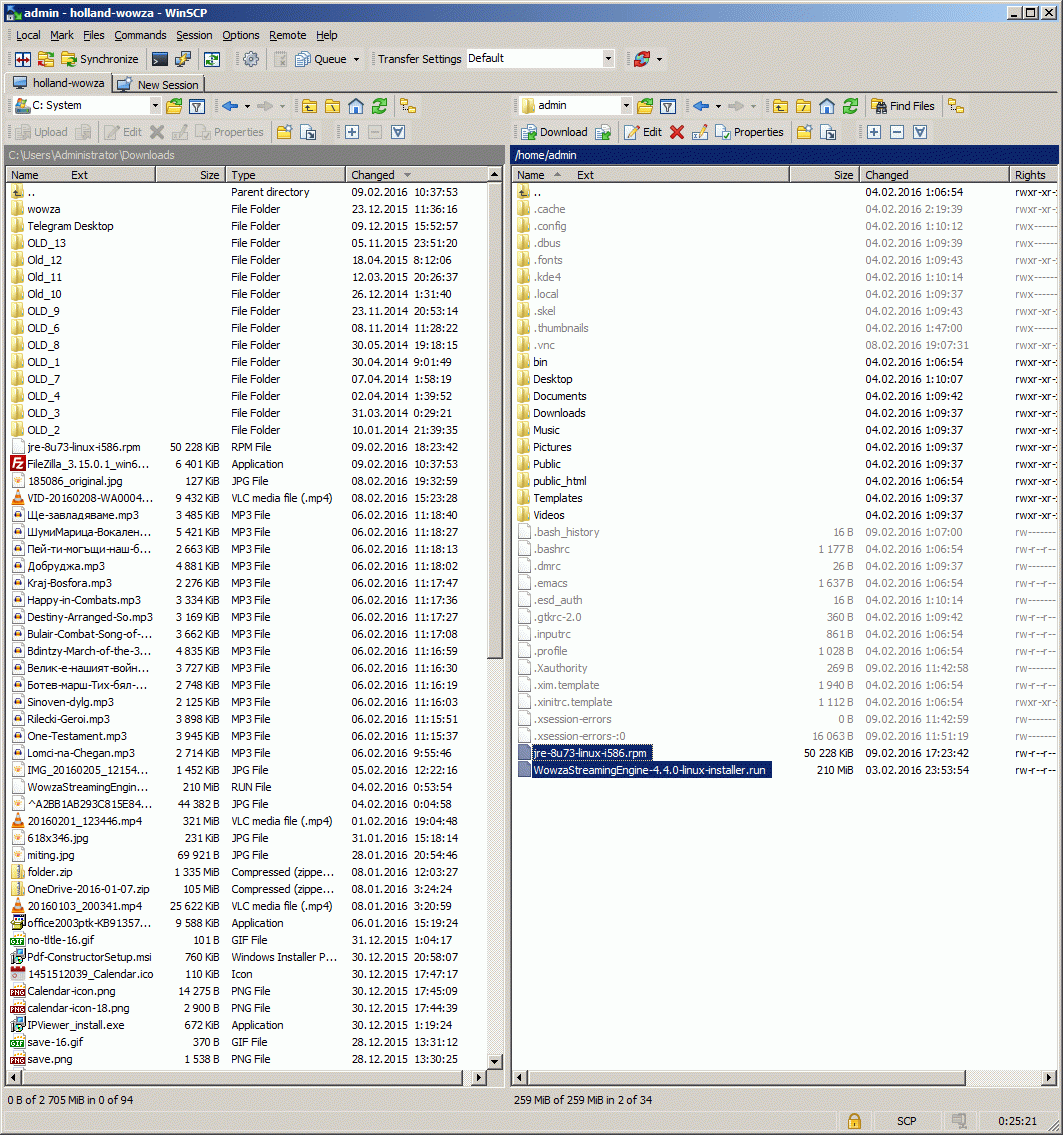Invert selection icon in remote panel
This screenshot has width=1063, height=1135.
click(920, 132)
